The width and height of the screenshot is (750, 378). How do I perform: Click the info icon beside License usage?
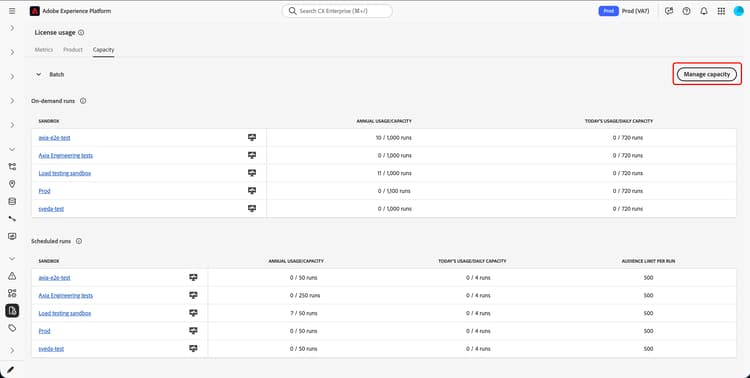point(81,33)
